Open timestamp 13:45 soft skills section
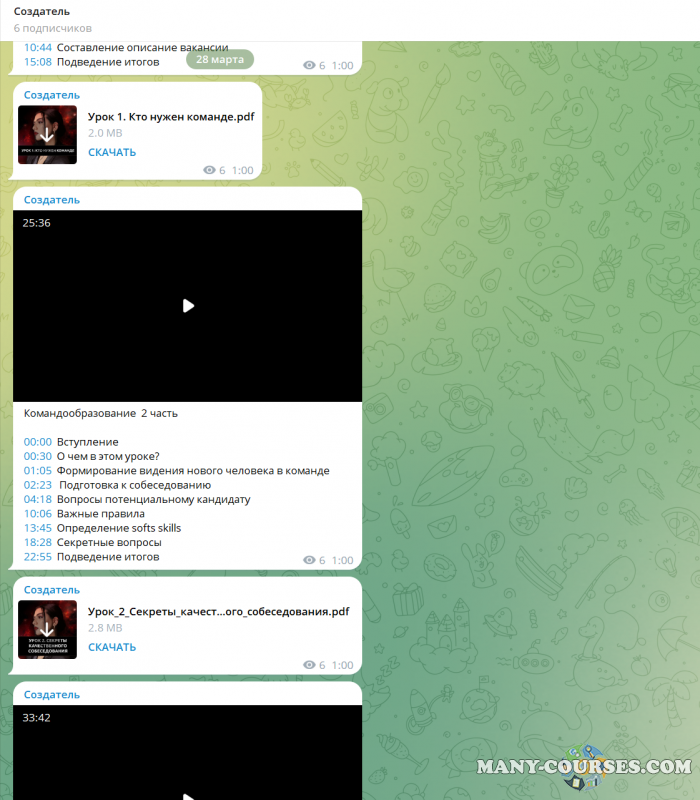The height and width of the screenshot is (800, 700). [x=37, y=528]
